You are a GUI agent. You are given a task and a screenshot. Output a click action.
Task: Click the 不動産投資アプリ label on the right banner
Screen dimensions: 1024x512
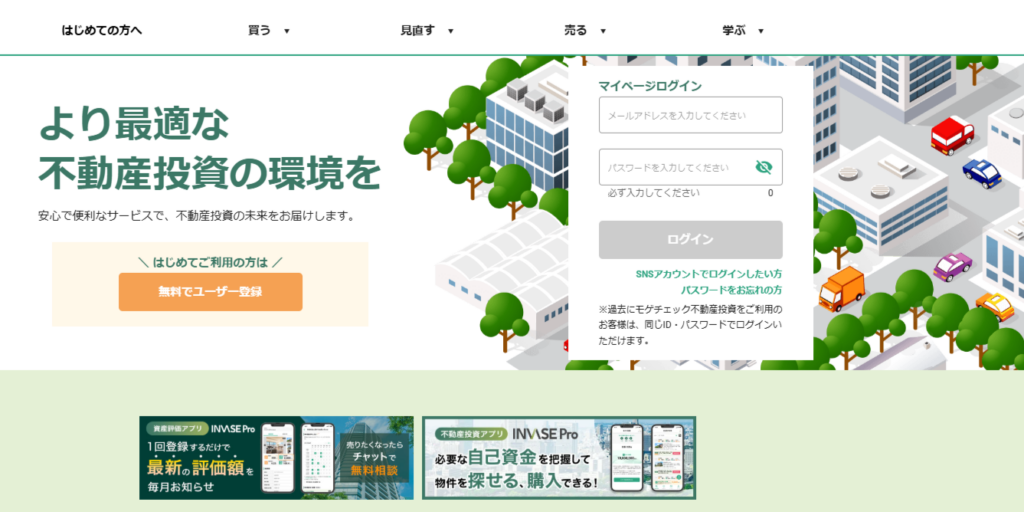[x=472, y=434]
